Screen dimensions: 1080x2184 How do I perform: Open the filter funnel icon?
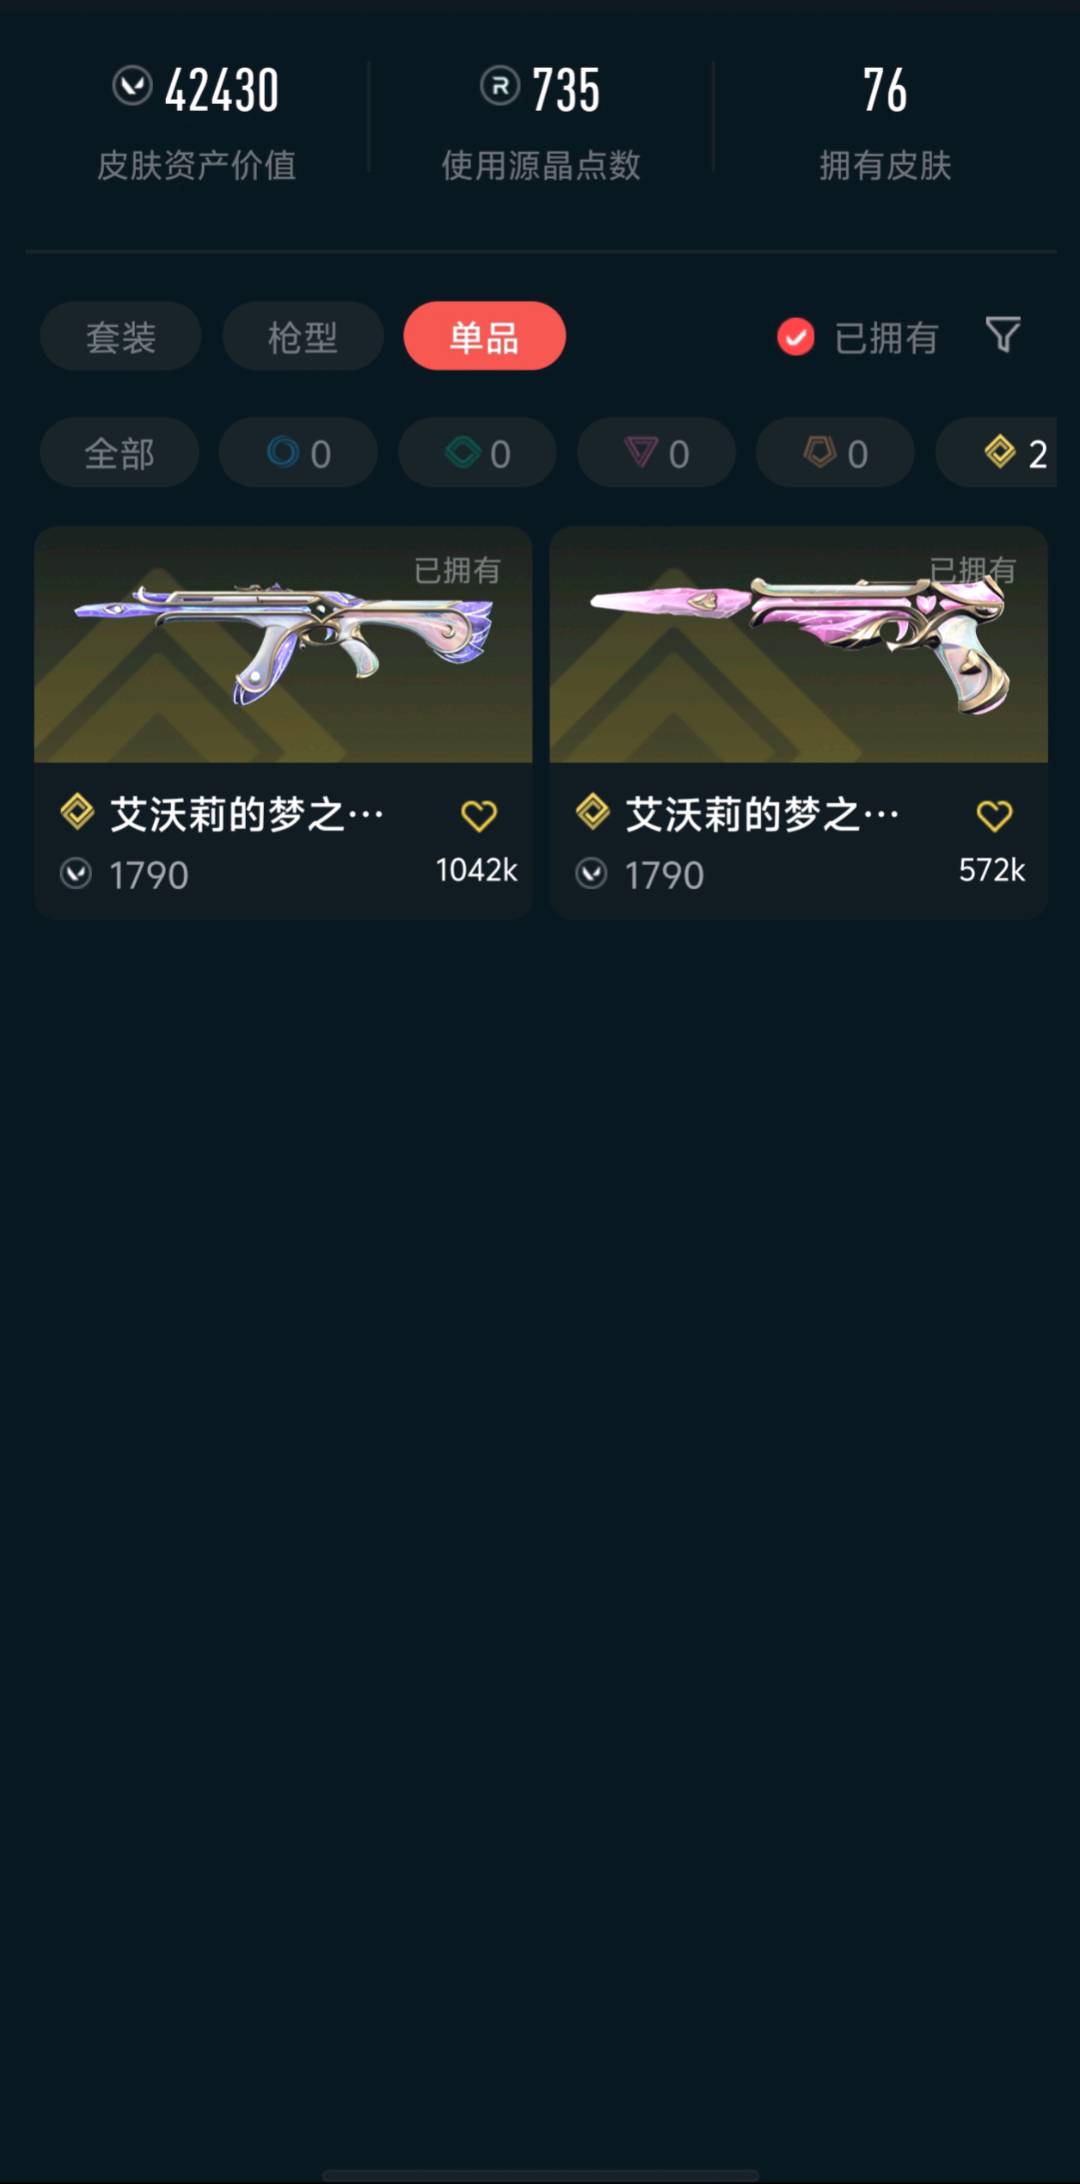click(1002, 335)
